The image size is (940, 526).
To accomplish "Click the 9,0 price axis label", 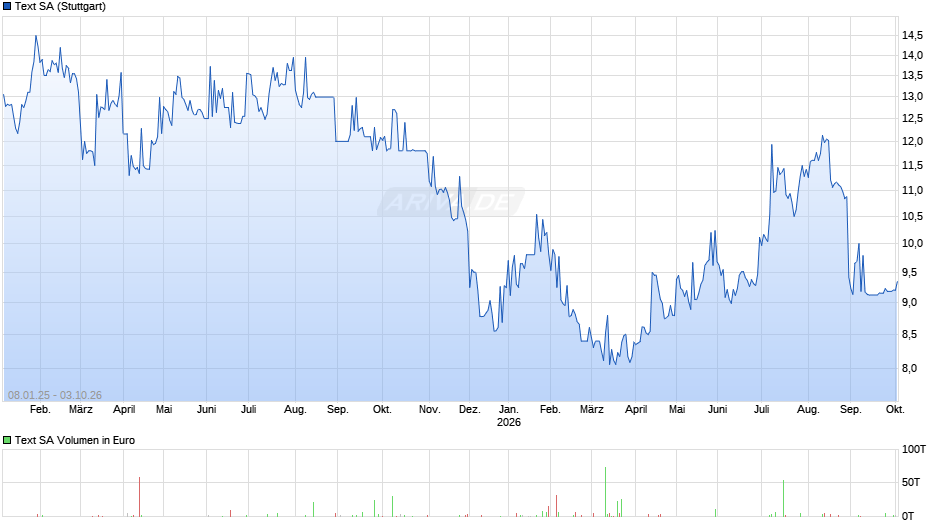I will [909, 302].
